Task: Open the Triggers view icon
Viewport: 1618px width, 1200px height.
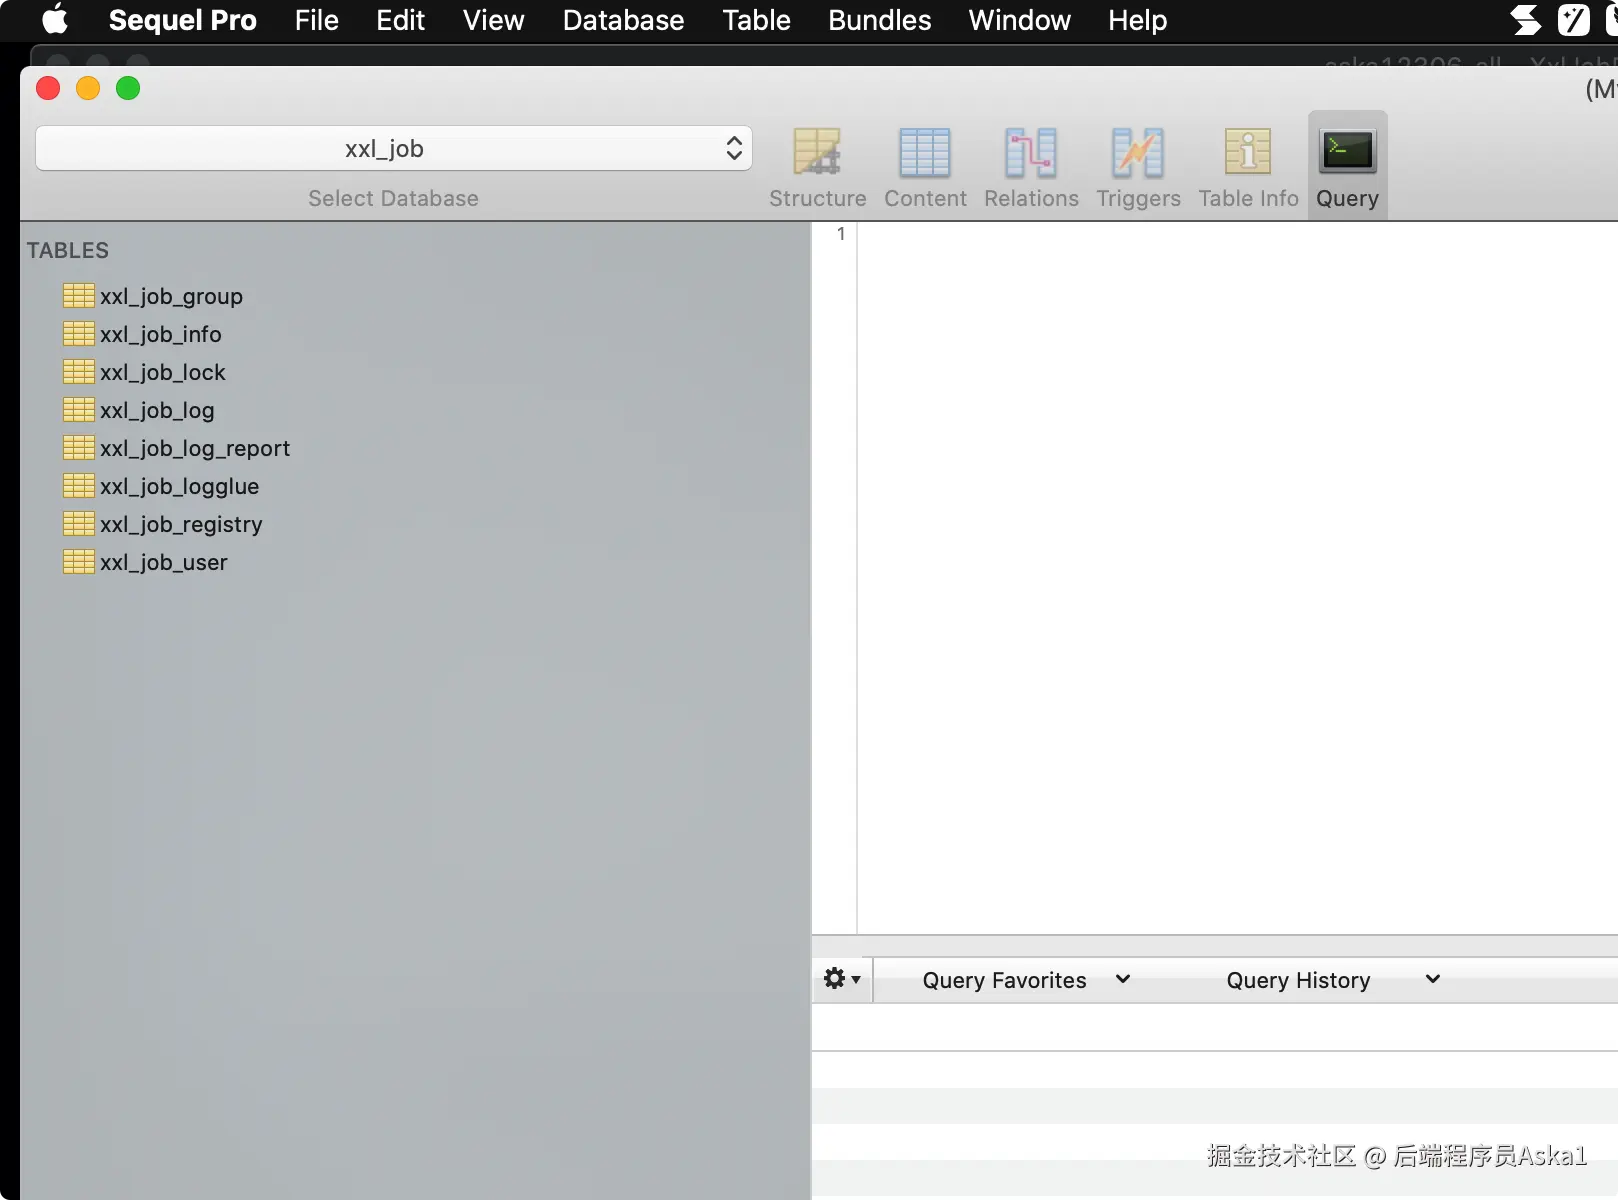Action: (x=1138, y=153)
